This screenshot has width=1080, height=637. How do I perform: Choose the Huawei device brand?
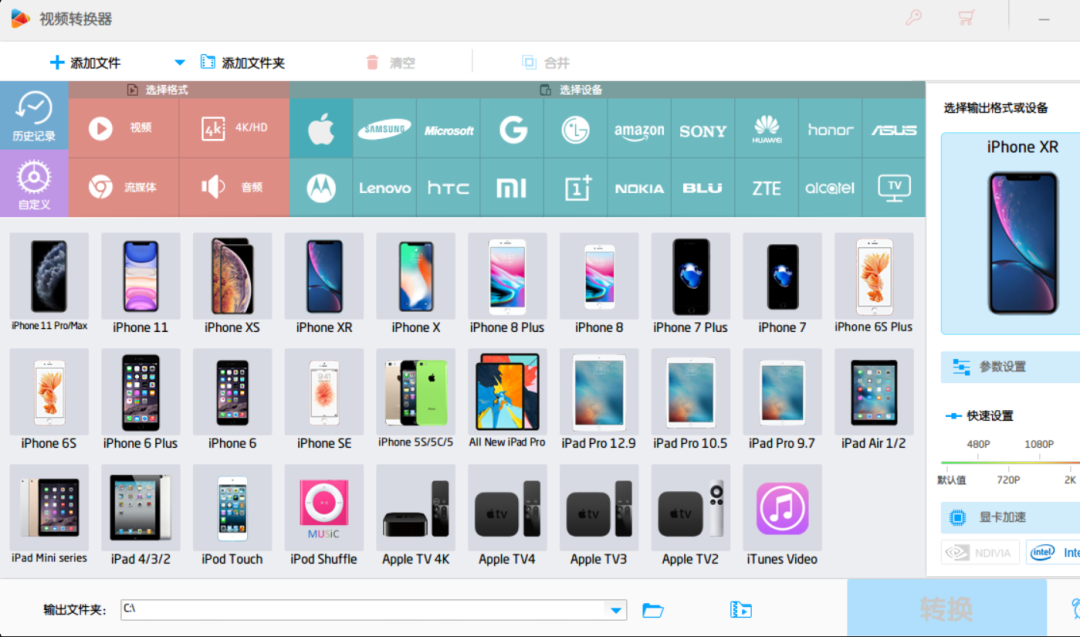click(x=767, y=128)
